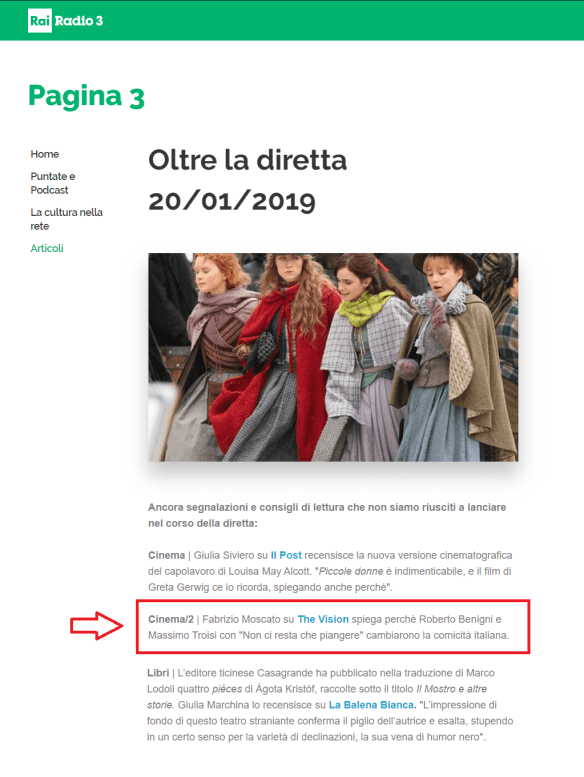Screen dimensions: 584x777
Task: Click the green top header bar
Action: point(292,20)
